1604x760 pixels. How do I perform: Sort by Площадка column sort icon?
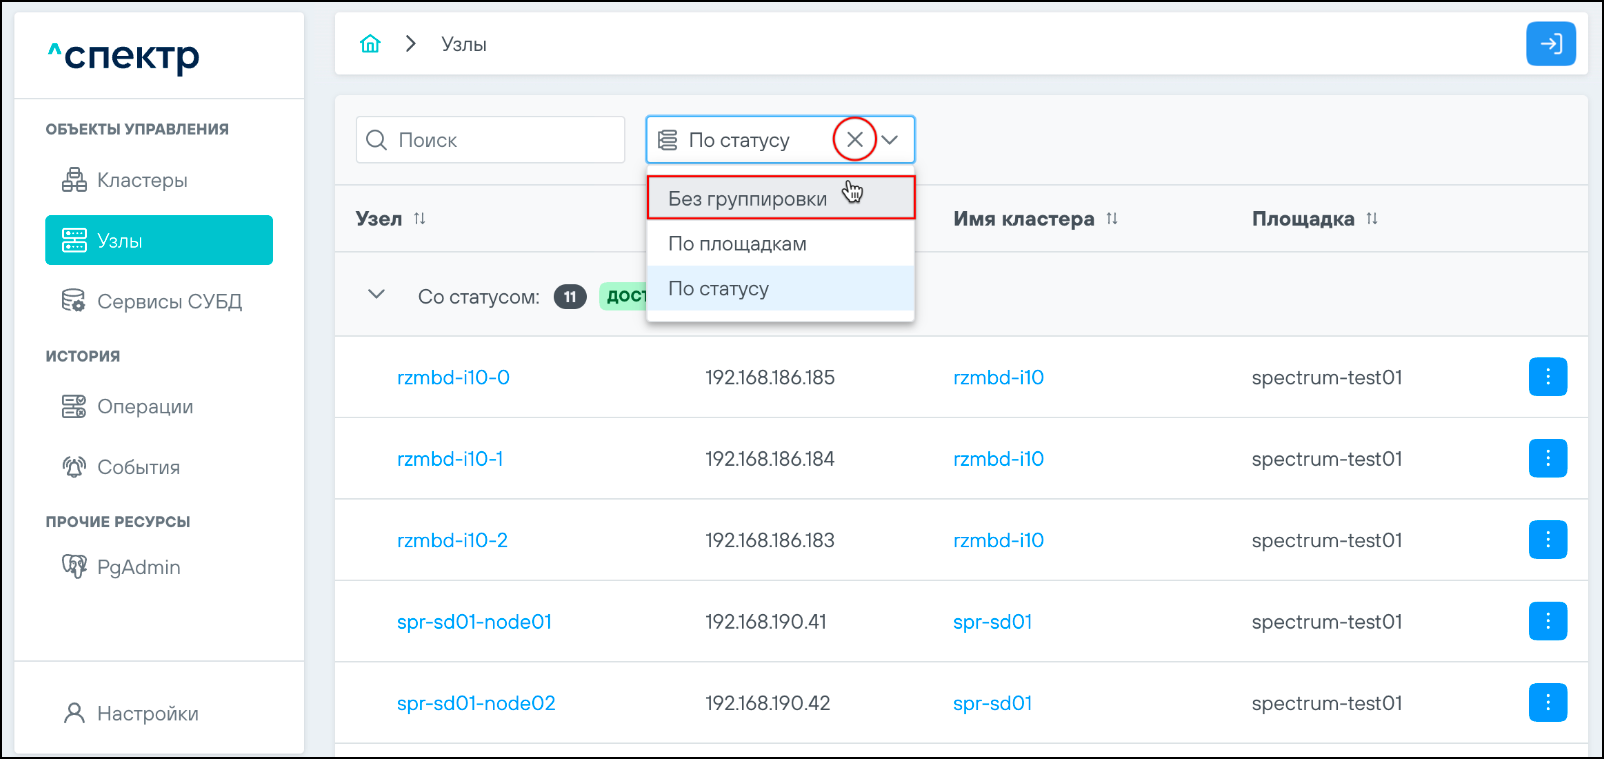coord(1372,219)
